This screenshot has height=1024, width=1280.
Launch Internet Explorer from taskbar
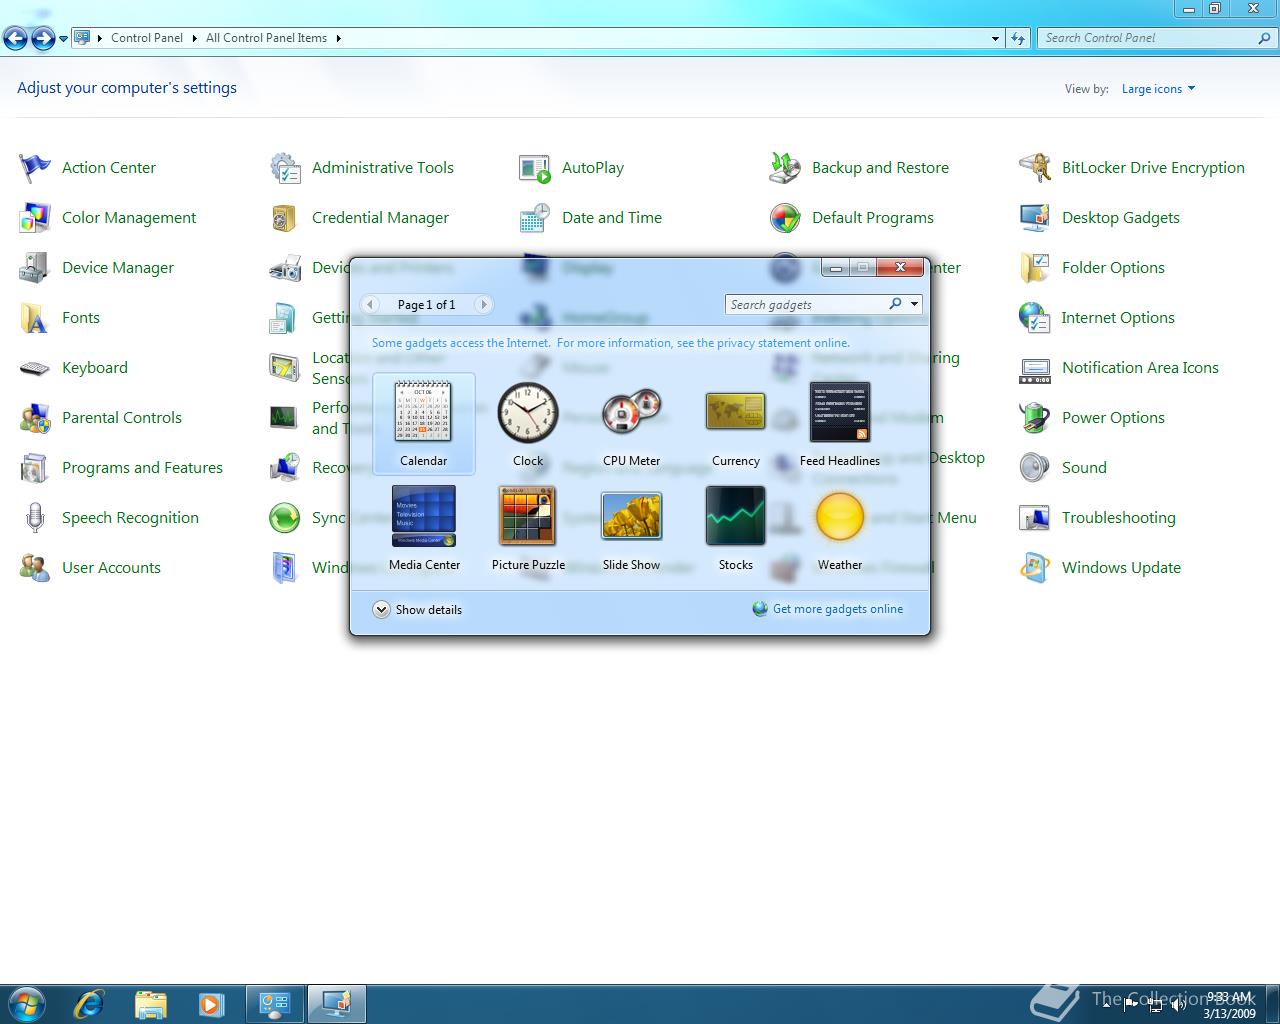click(x=89, y=1003)
